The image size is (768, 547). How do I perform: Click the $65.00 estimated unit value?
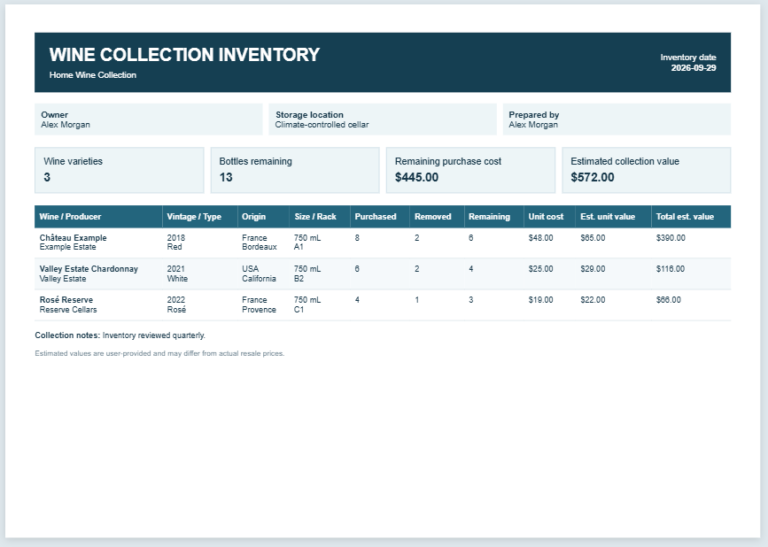click(593, 238)
